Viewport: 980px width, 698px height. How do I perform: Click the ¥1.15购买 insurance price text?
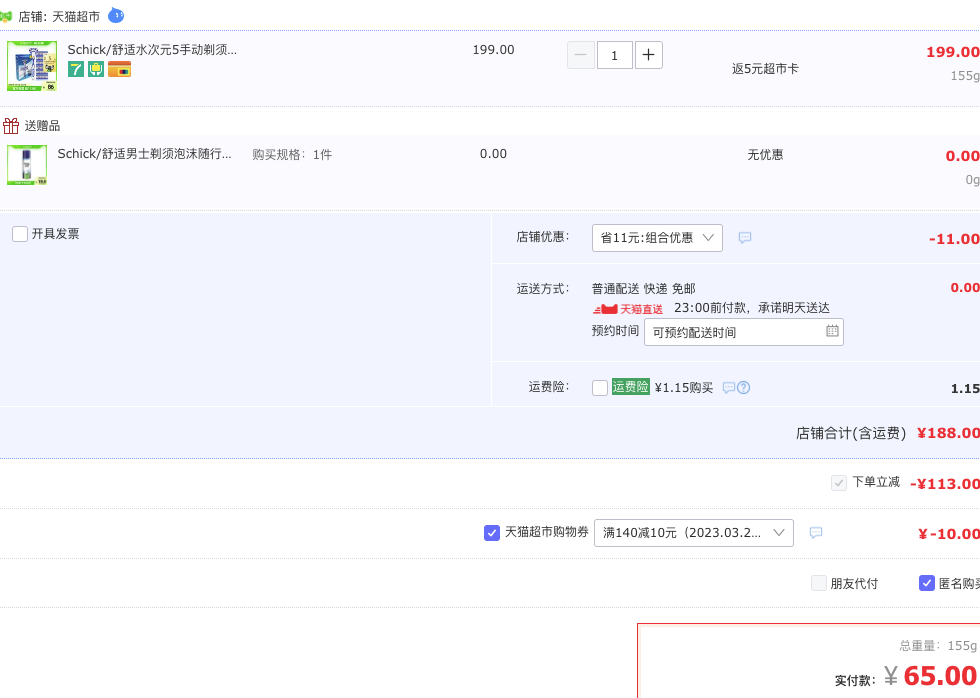(684, 387)
